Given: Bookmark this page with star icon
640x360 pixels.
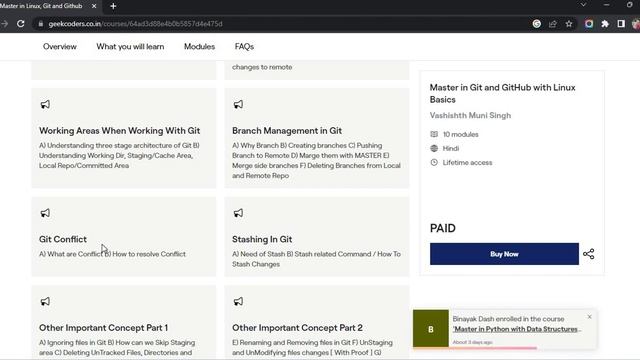Looking at the screenshot, I should [569, 24].
